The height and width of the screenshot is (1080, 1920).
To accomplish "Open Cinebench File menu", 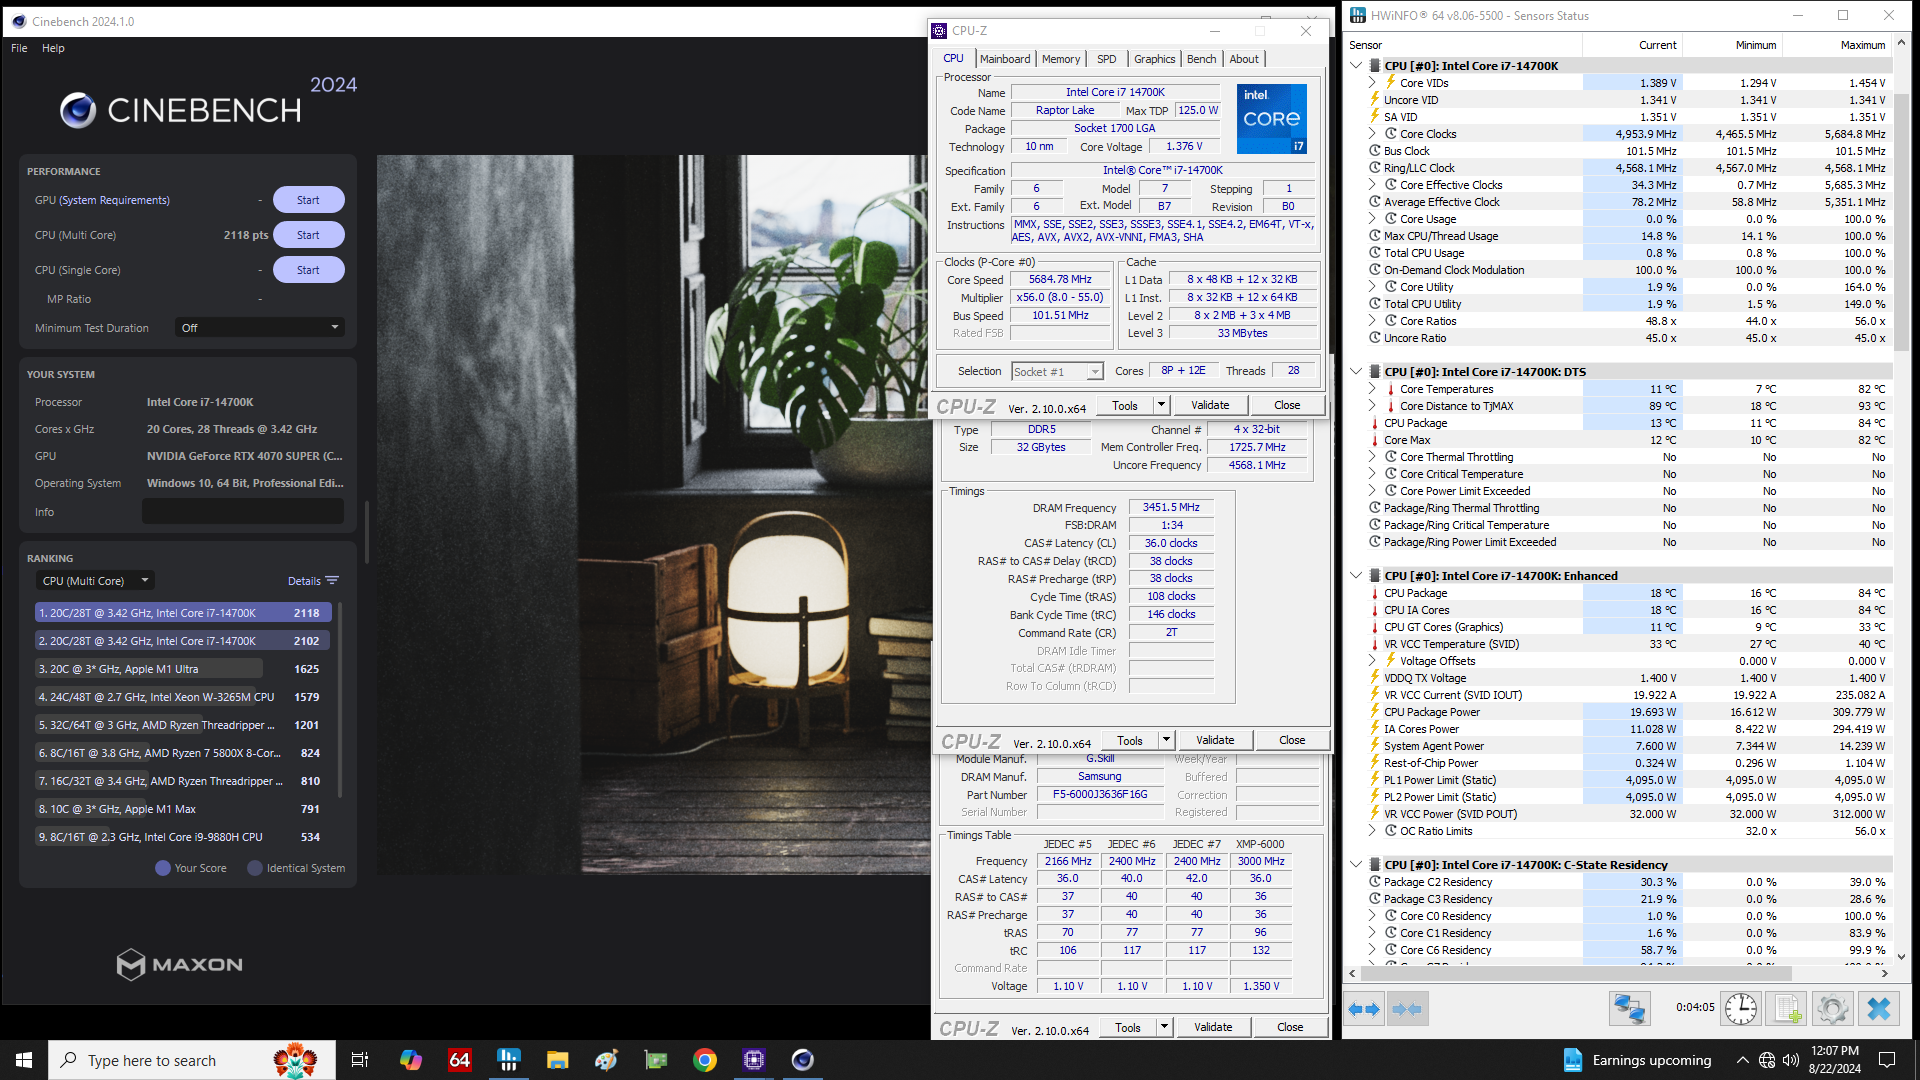I will click(19, 48).
